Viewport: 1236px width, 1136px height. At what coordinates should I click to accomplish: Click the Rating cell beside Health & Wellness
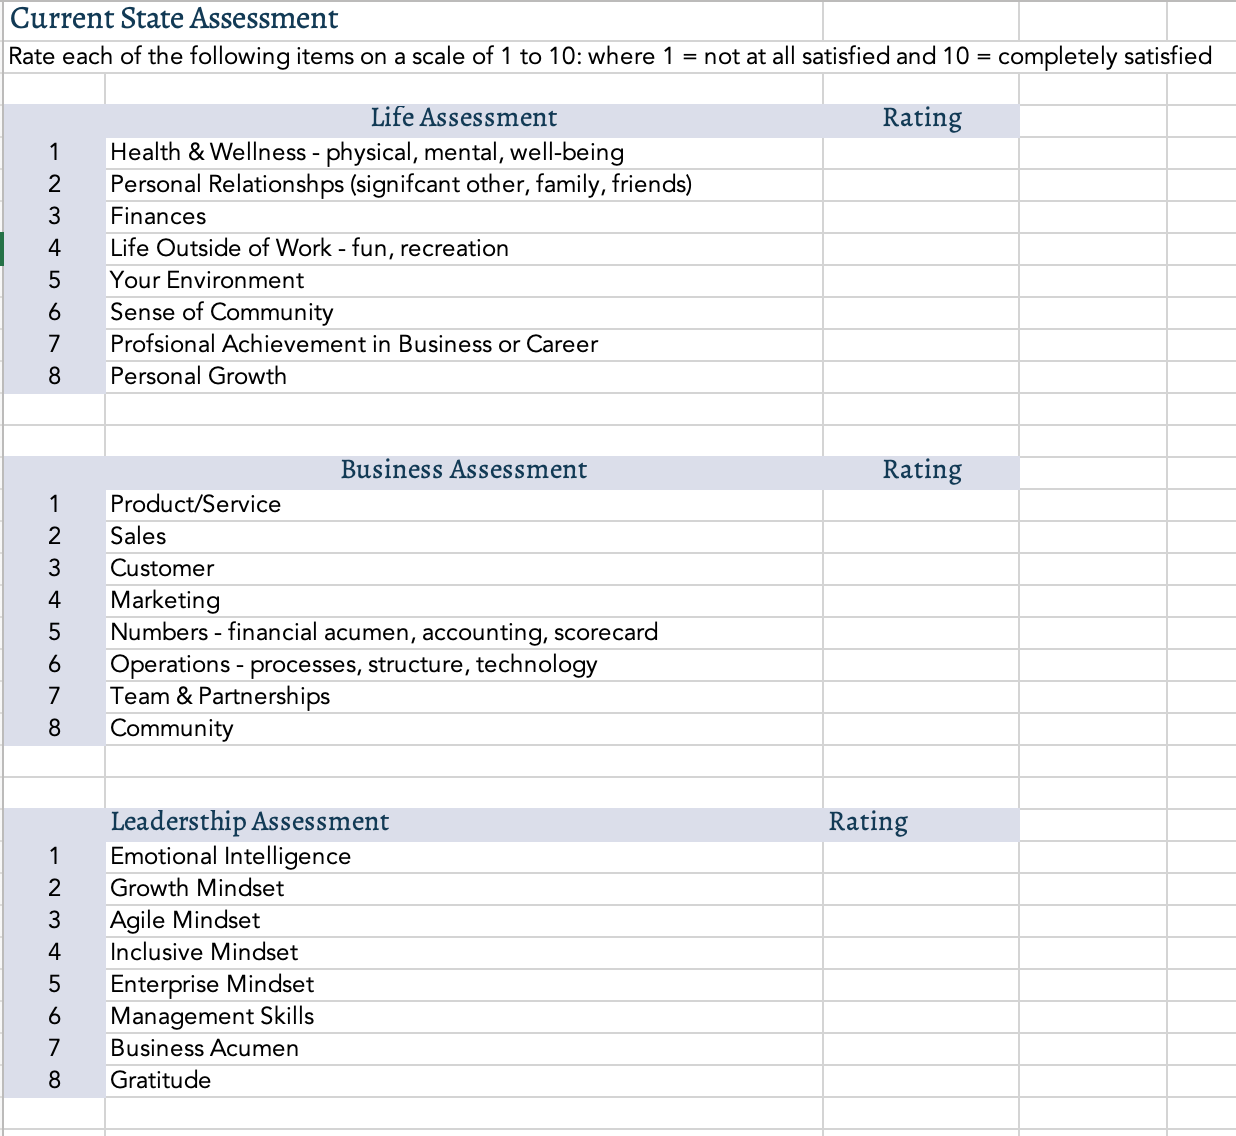(x=919, y=153)
